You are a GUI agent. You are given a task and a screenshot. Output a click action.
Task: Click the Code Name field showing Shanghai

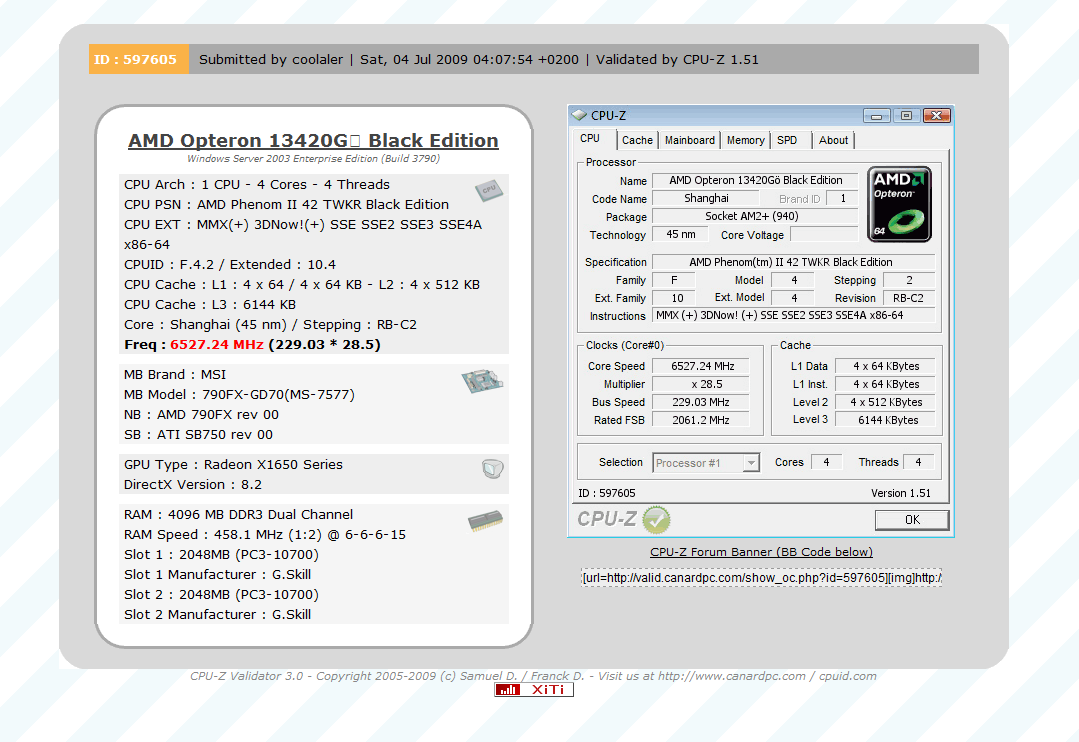click(705, 198)
